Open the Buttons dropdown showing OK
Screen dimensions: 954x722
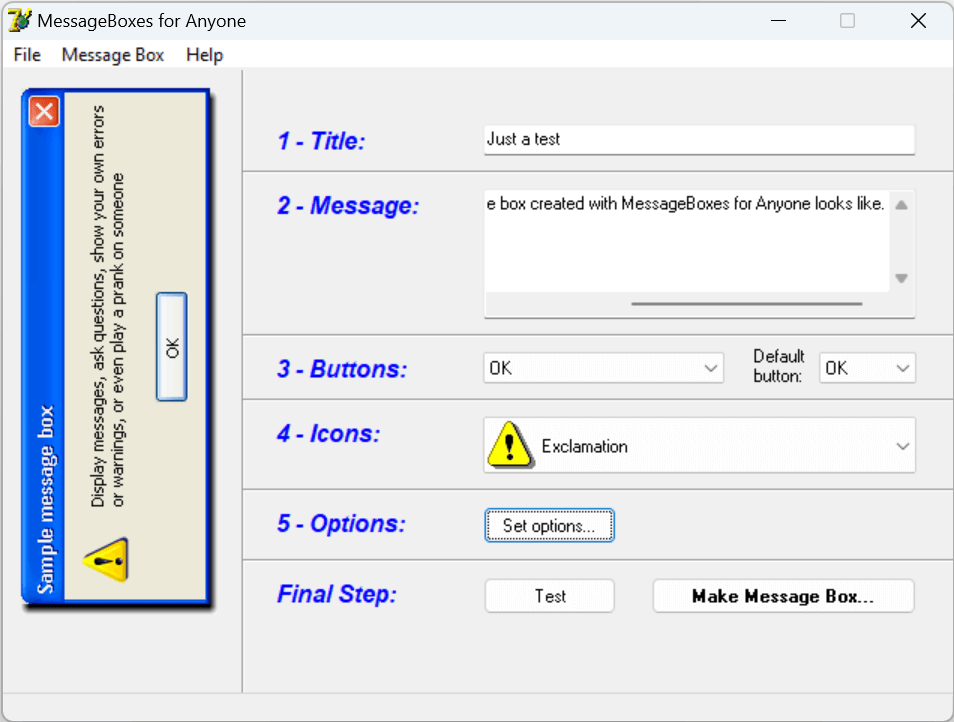pyautogui.click(x=604, y=368)
